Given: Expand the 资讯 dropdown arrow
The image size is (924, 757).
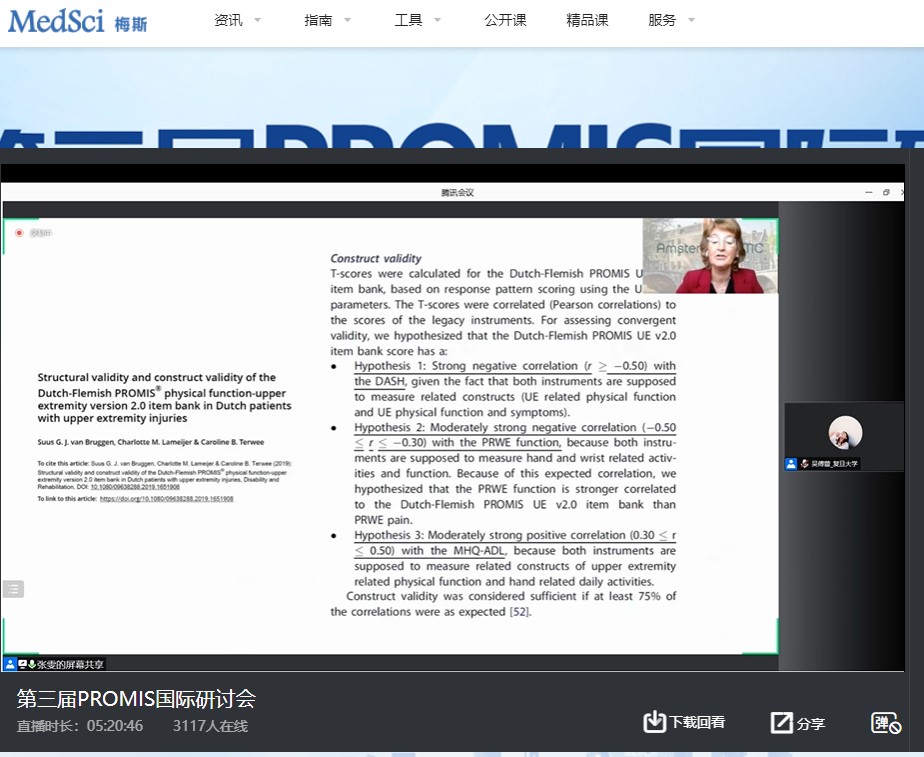Looking at the screenshot, I should click(x=257, y=20).
